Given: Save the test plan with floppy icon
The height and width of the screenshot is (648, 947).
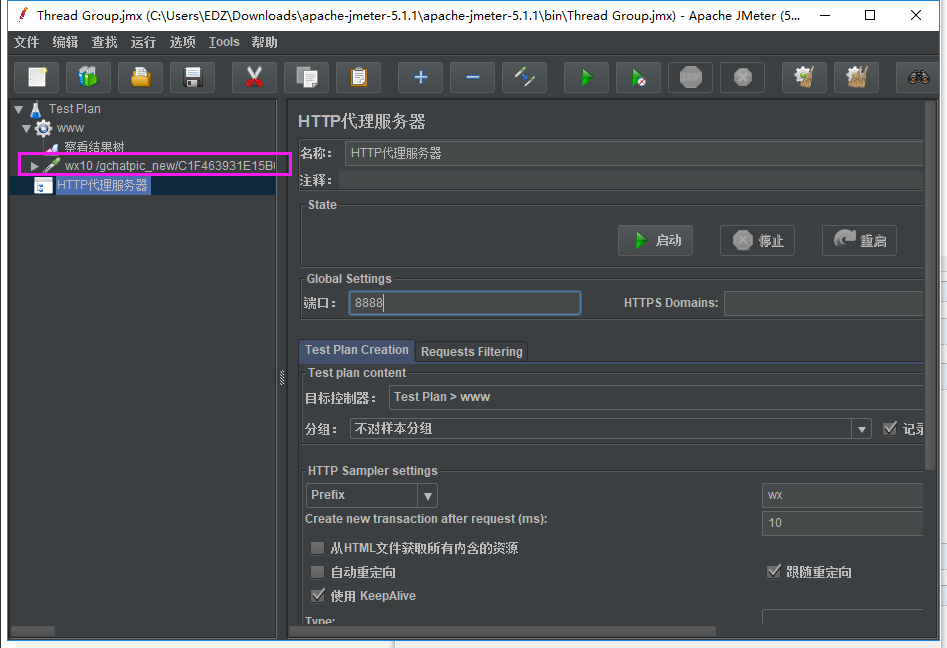Looking at the screenshot, I should (193, 77).
